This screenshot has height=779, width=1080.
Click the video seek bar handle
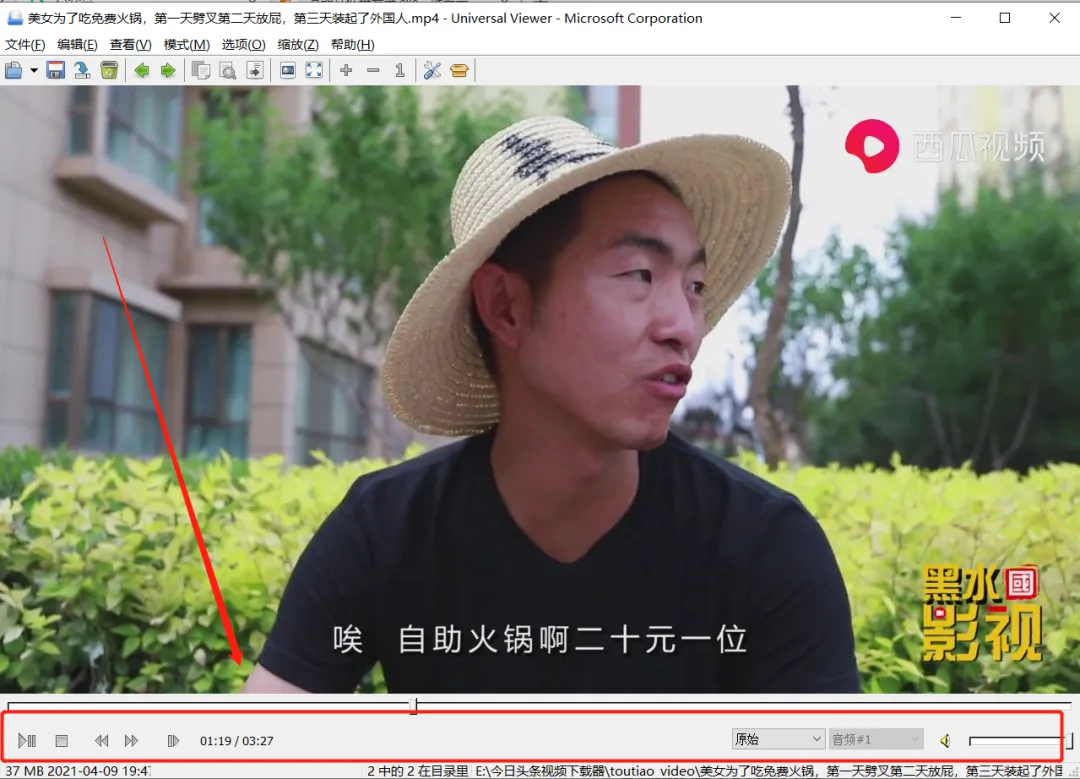coord(414,705)
